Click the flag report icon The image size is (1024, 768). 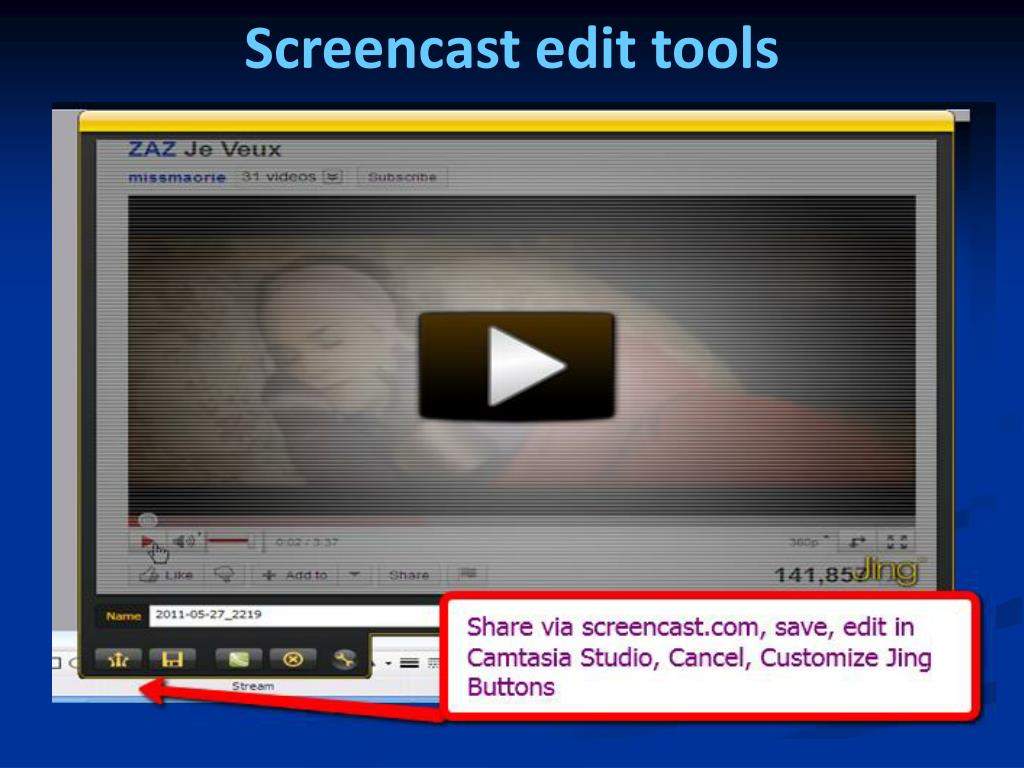[467, 574]
